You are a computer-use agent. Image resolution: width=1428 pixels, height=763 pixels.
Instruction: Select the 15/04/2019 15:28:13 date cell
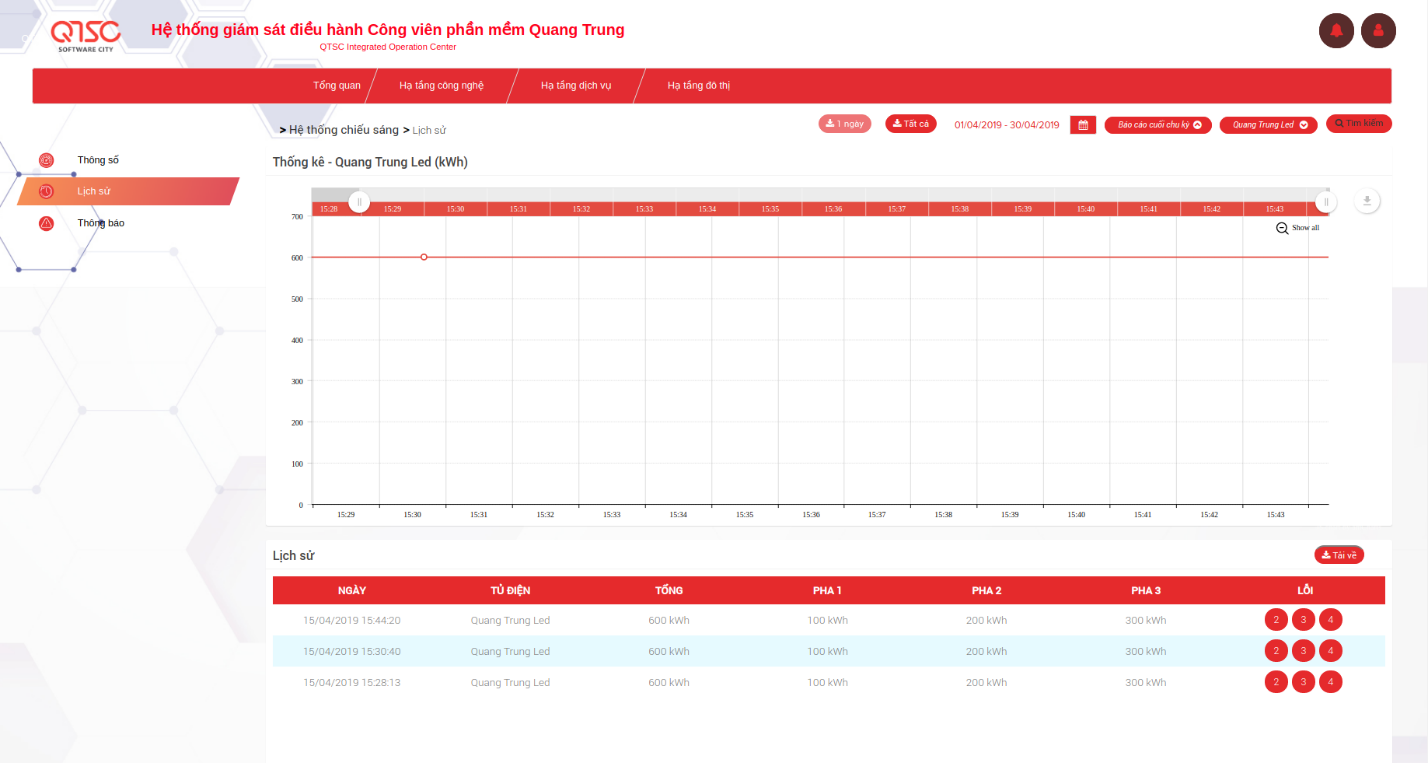[352, 682]
